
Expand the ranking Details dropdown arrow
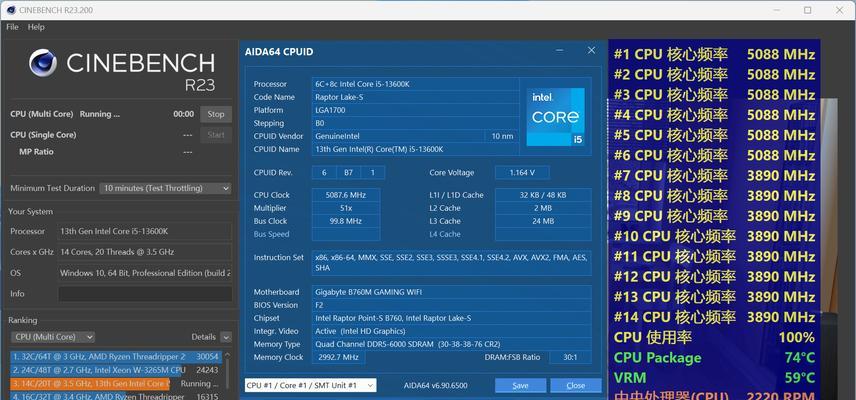[x=226, y=337]
